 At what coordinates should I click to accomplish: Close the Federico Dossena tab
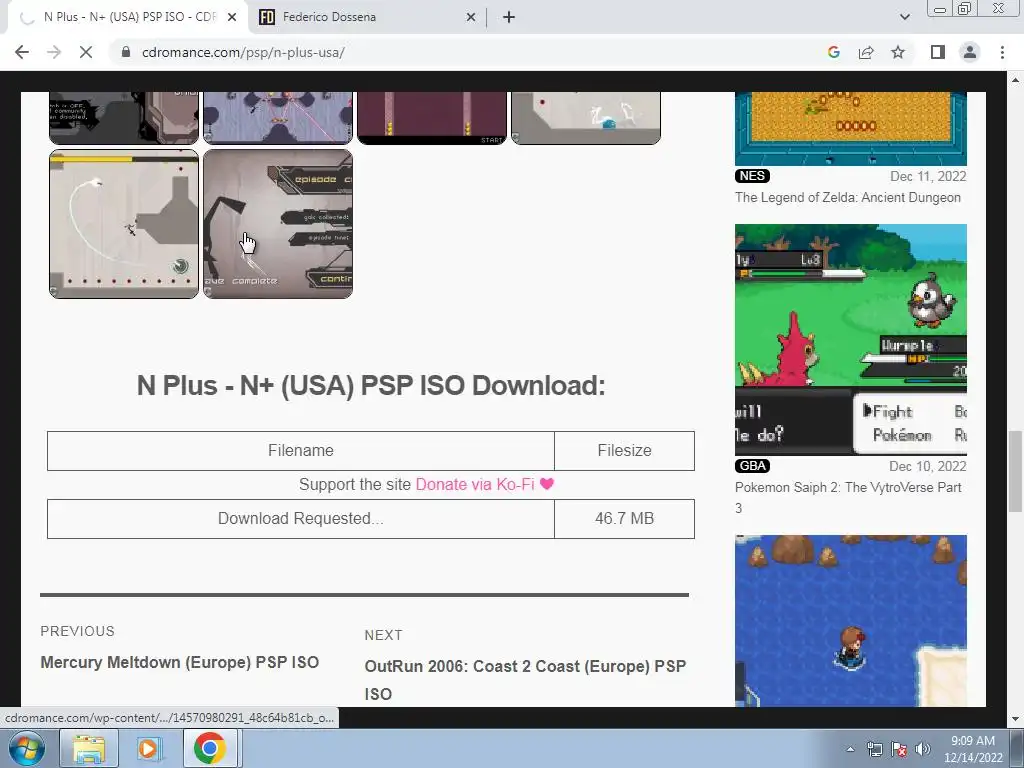tap(471, 17)
